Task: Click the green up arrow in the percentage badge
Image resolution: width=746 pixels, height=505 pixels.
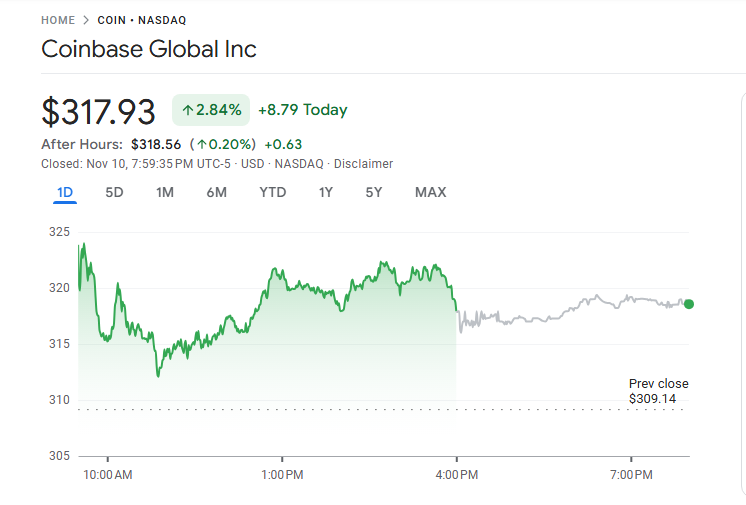Action: point(187,110)
